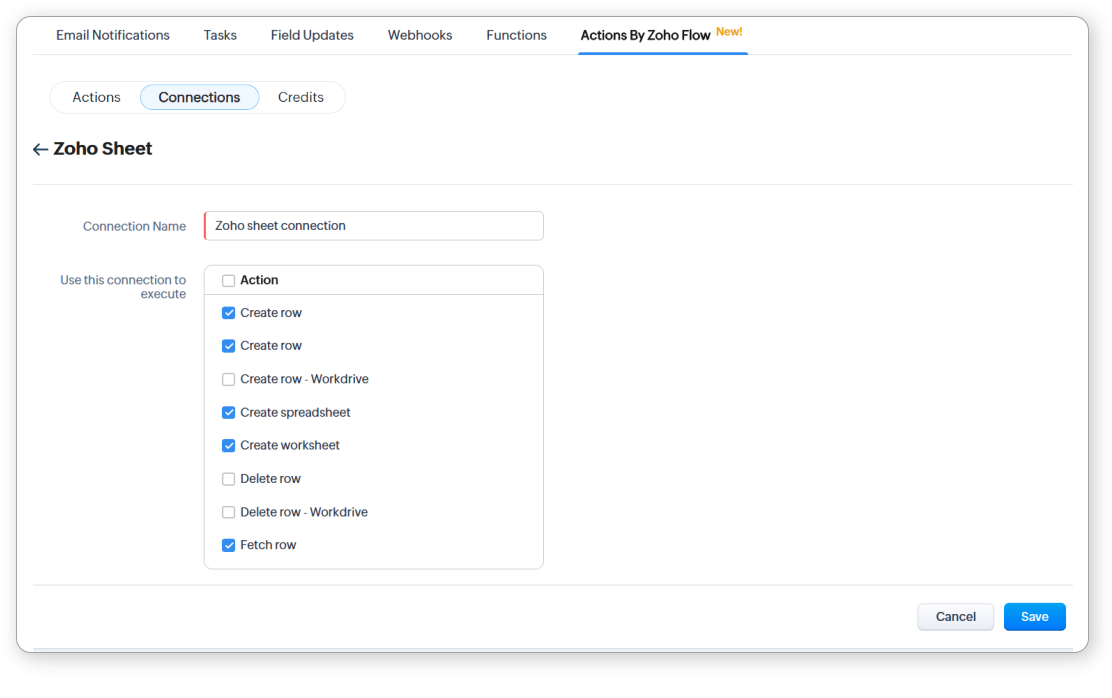Toggle the Action select-all checkbox
This screenshot has width=1112, height=698.
click(228, 280)
